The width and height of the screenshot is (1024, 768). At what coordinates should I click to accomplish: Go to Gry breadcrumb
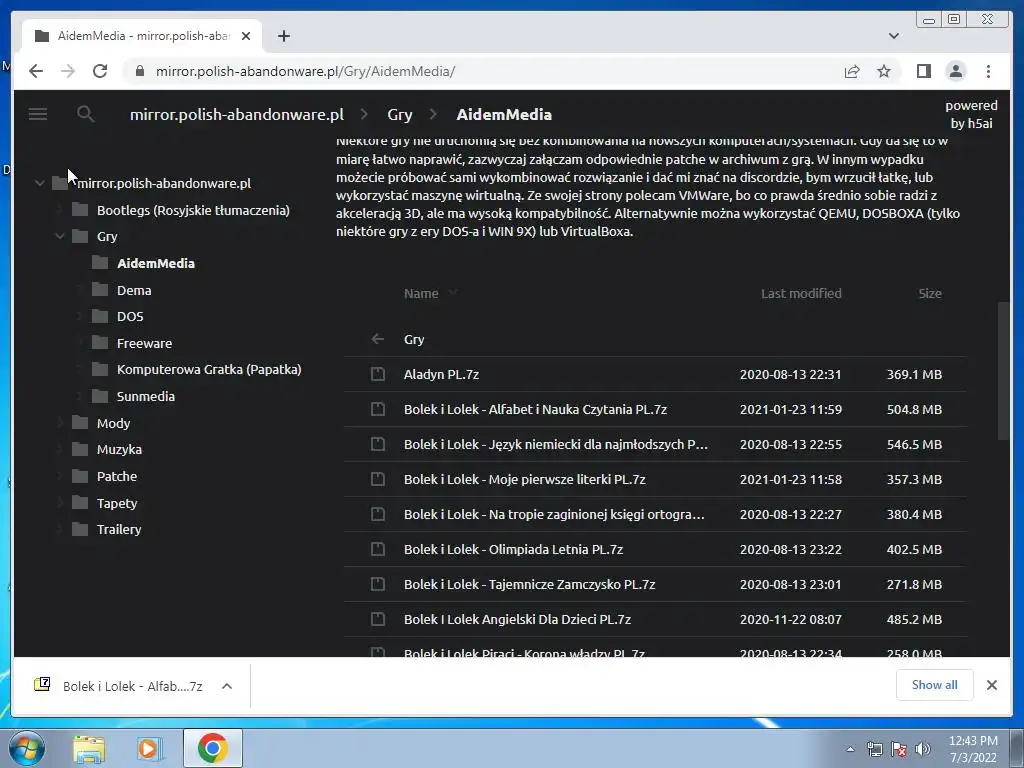[x=400, y=114]
